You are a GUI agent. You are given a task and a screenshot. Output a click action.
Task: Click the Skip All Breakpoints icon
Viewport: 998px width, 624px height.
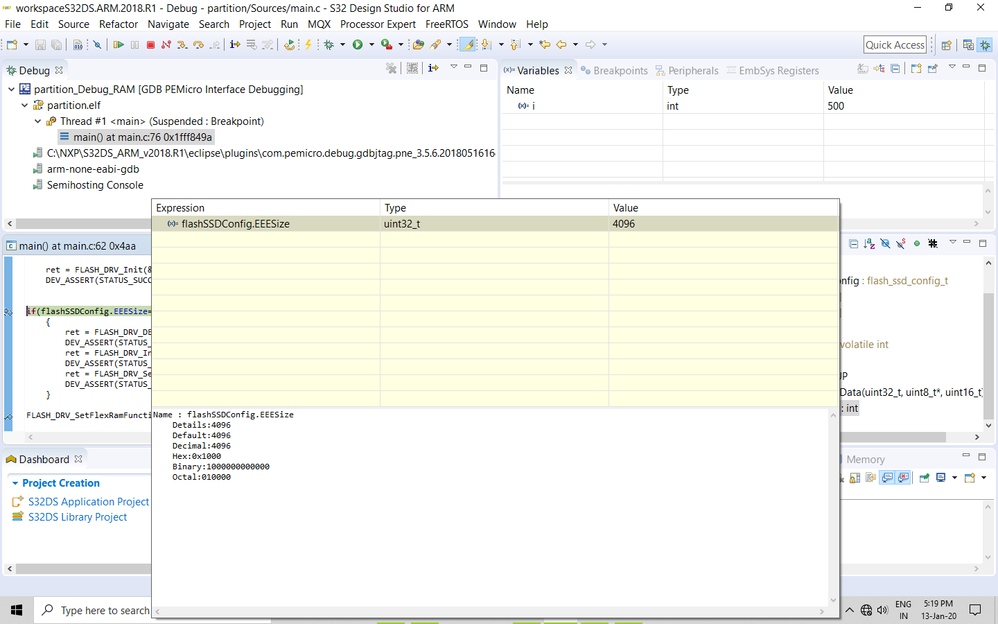click(x=97, y=45)
